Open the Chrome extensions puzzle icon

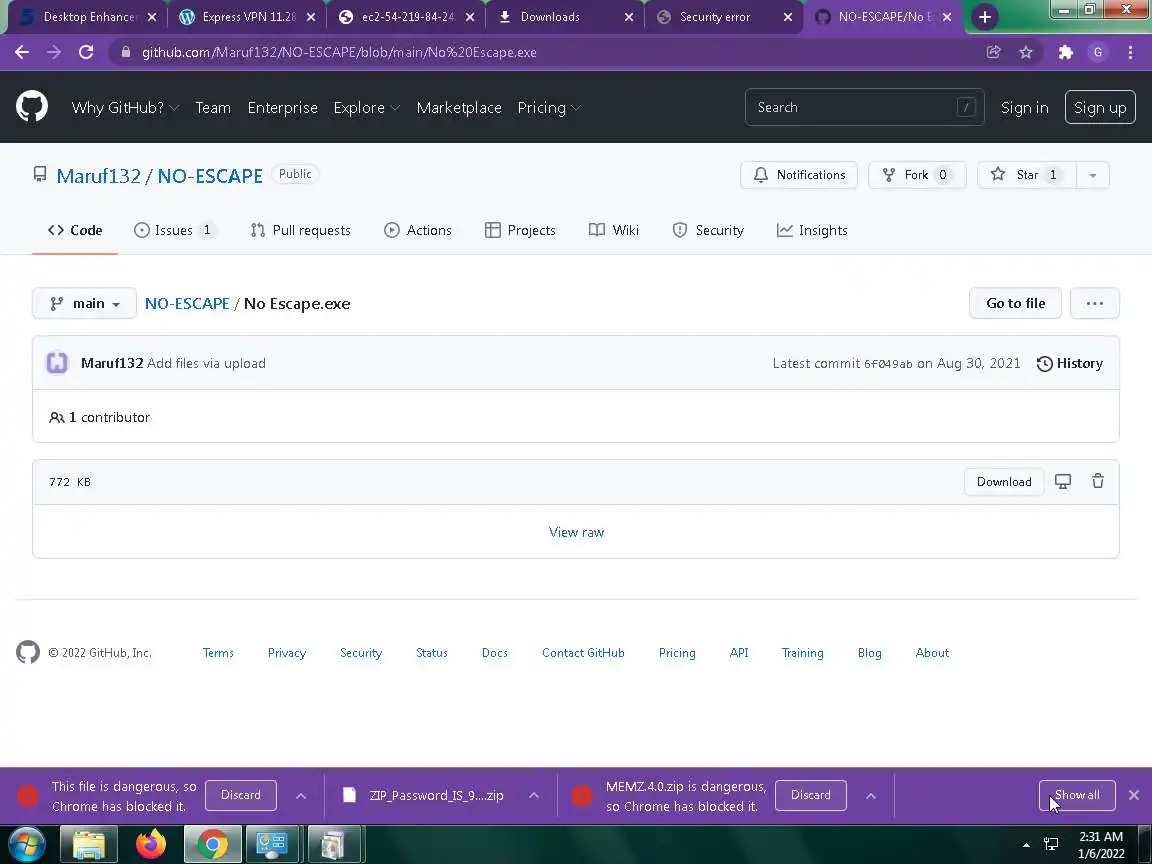pos(1065,52)
